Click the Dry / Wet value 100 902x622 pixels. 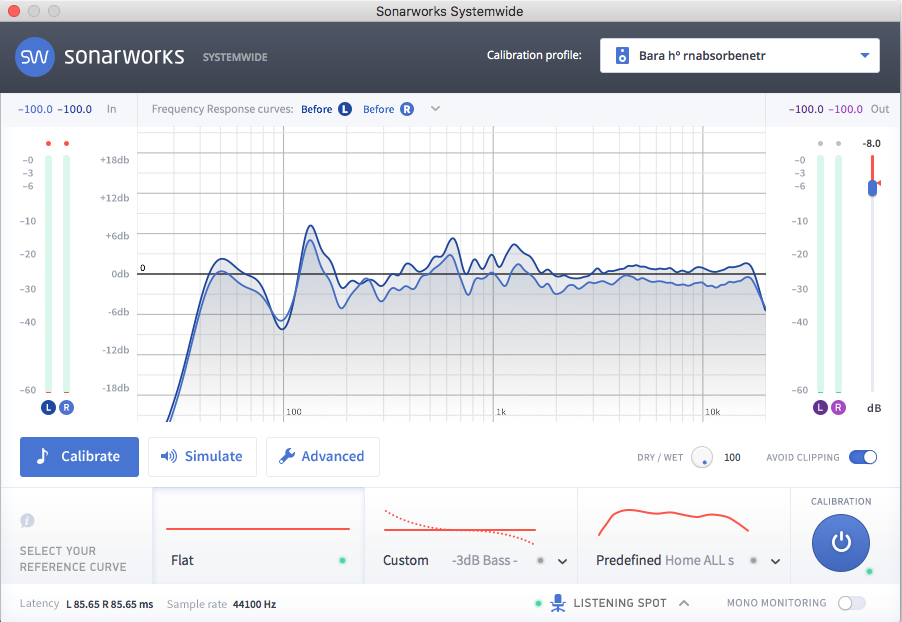[732, 457]
